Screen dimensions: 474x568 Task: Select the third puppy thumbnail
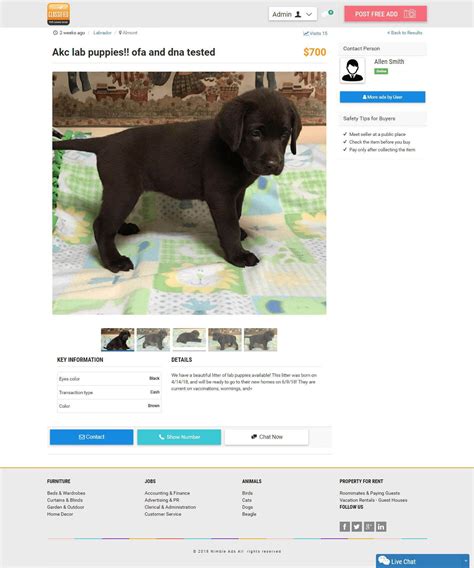click(189, 339)
